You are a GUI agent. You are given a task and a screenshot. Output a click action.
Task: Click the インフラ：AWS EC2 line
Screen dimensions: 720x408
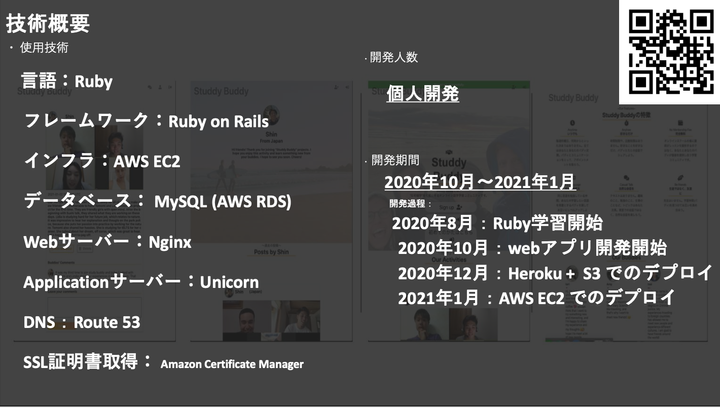coord(102,161)
